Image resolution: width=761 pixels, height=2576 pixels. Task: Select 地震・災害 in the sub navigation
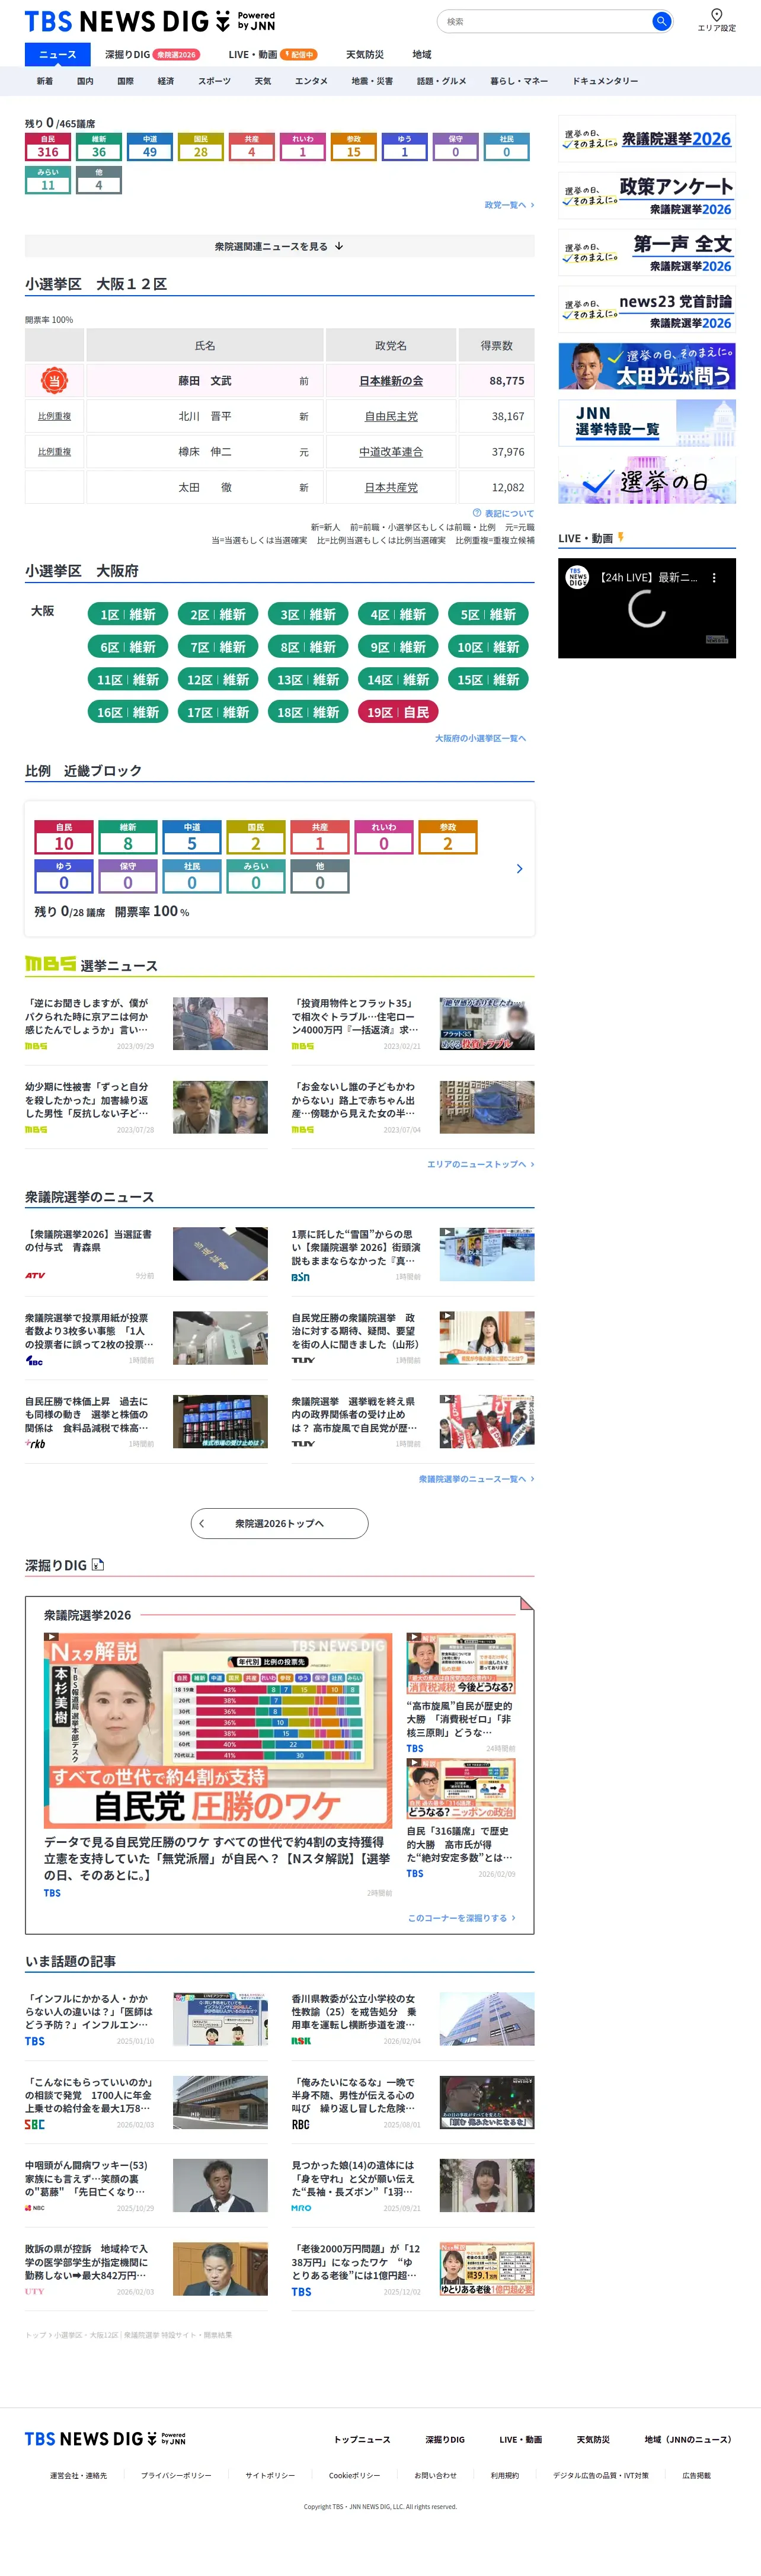(372, 81)
